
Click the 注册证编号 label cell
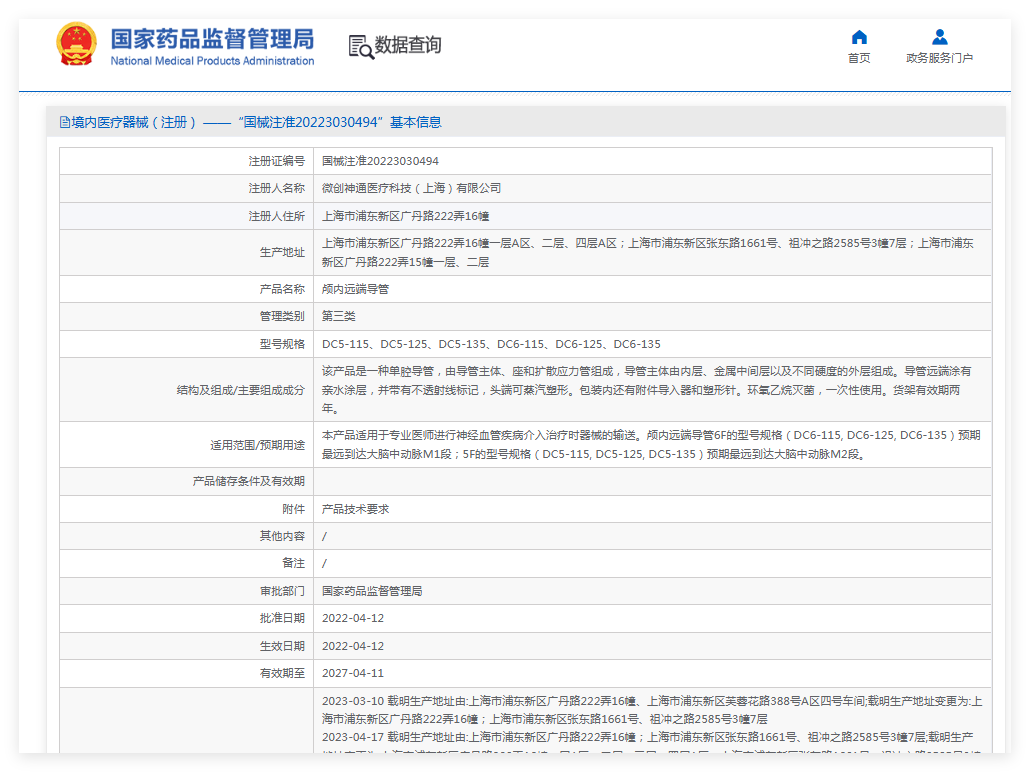point(187,161)
